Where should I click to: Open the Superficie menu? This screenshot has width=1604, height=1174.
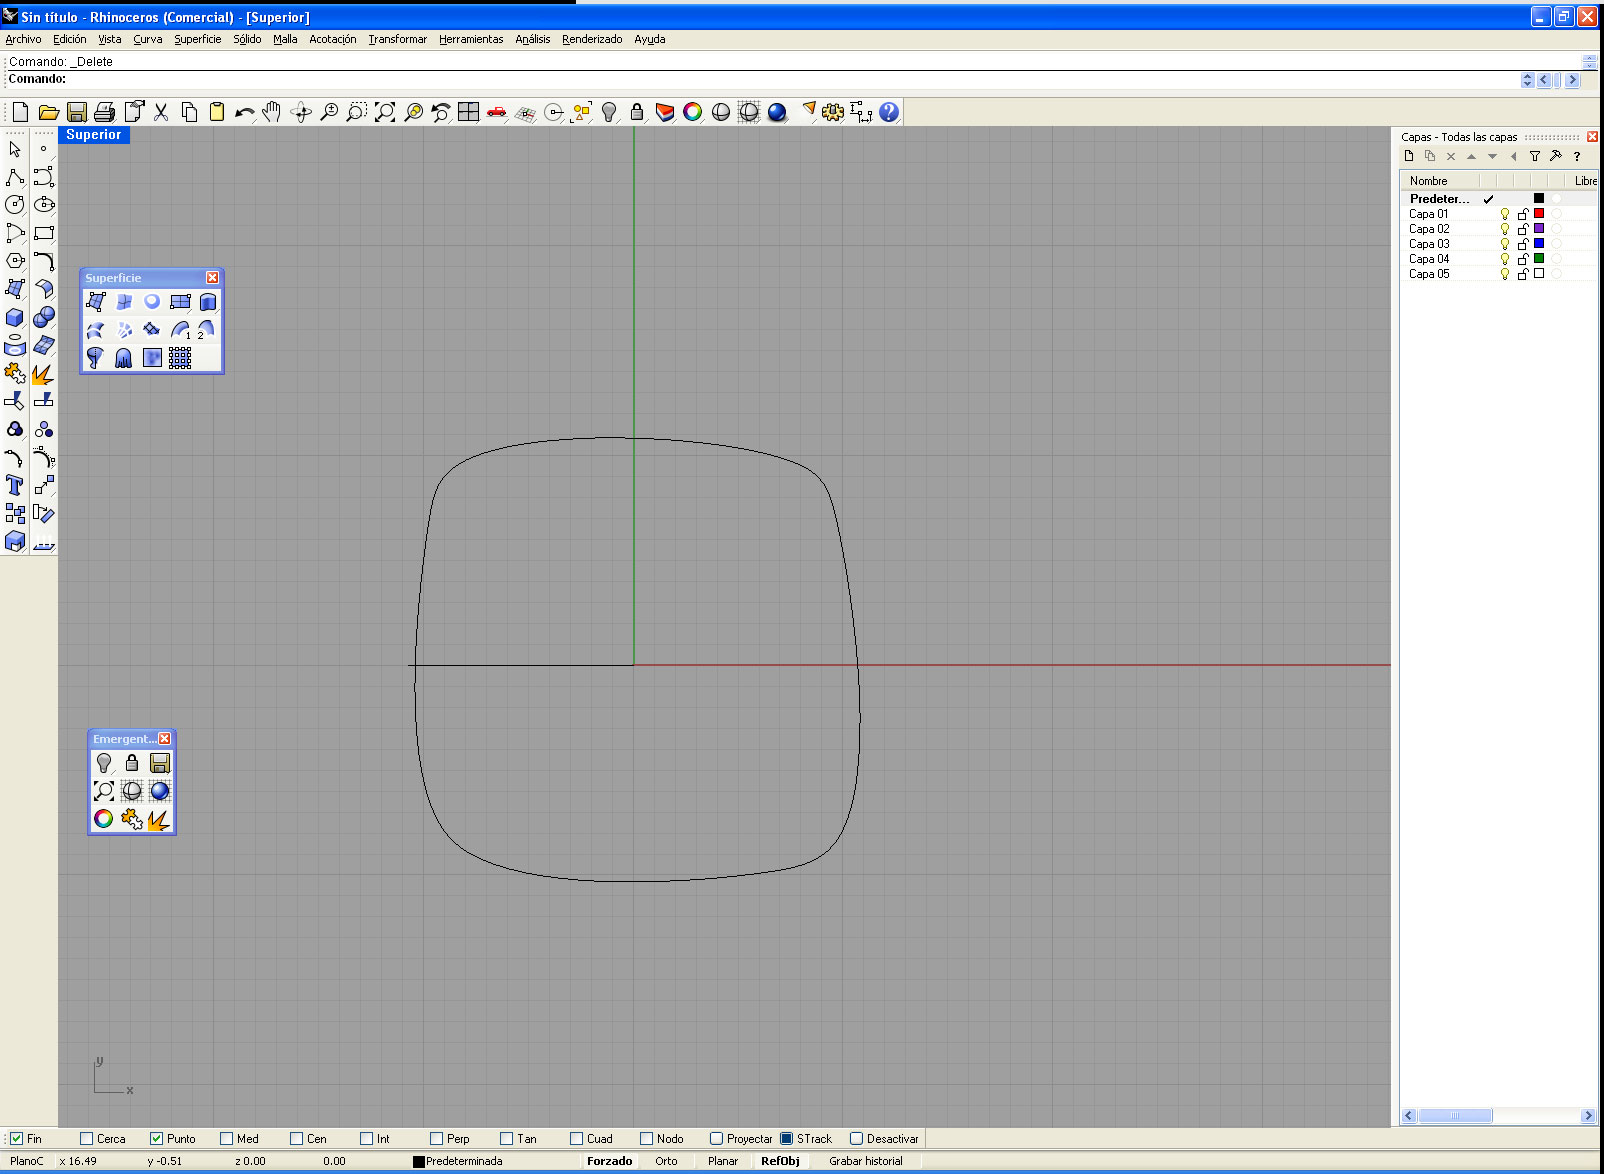coord(198,39)
